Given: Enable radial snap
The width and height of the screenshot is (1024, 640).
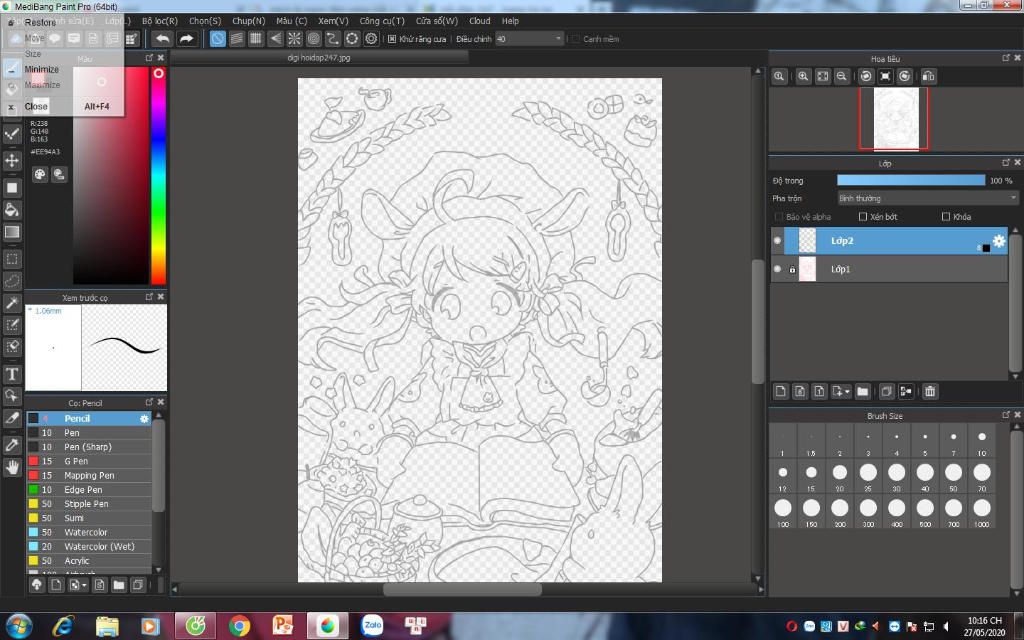Looking at the screenshot, I should click(x=295, y=39).
